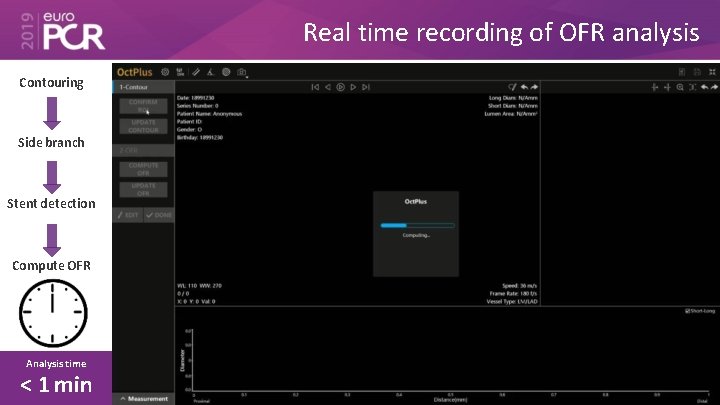Click the save icon at top right
720x405 pixels.
point(697,72)
